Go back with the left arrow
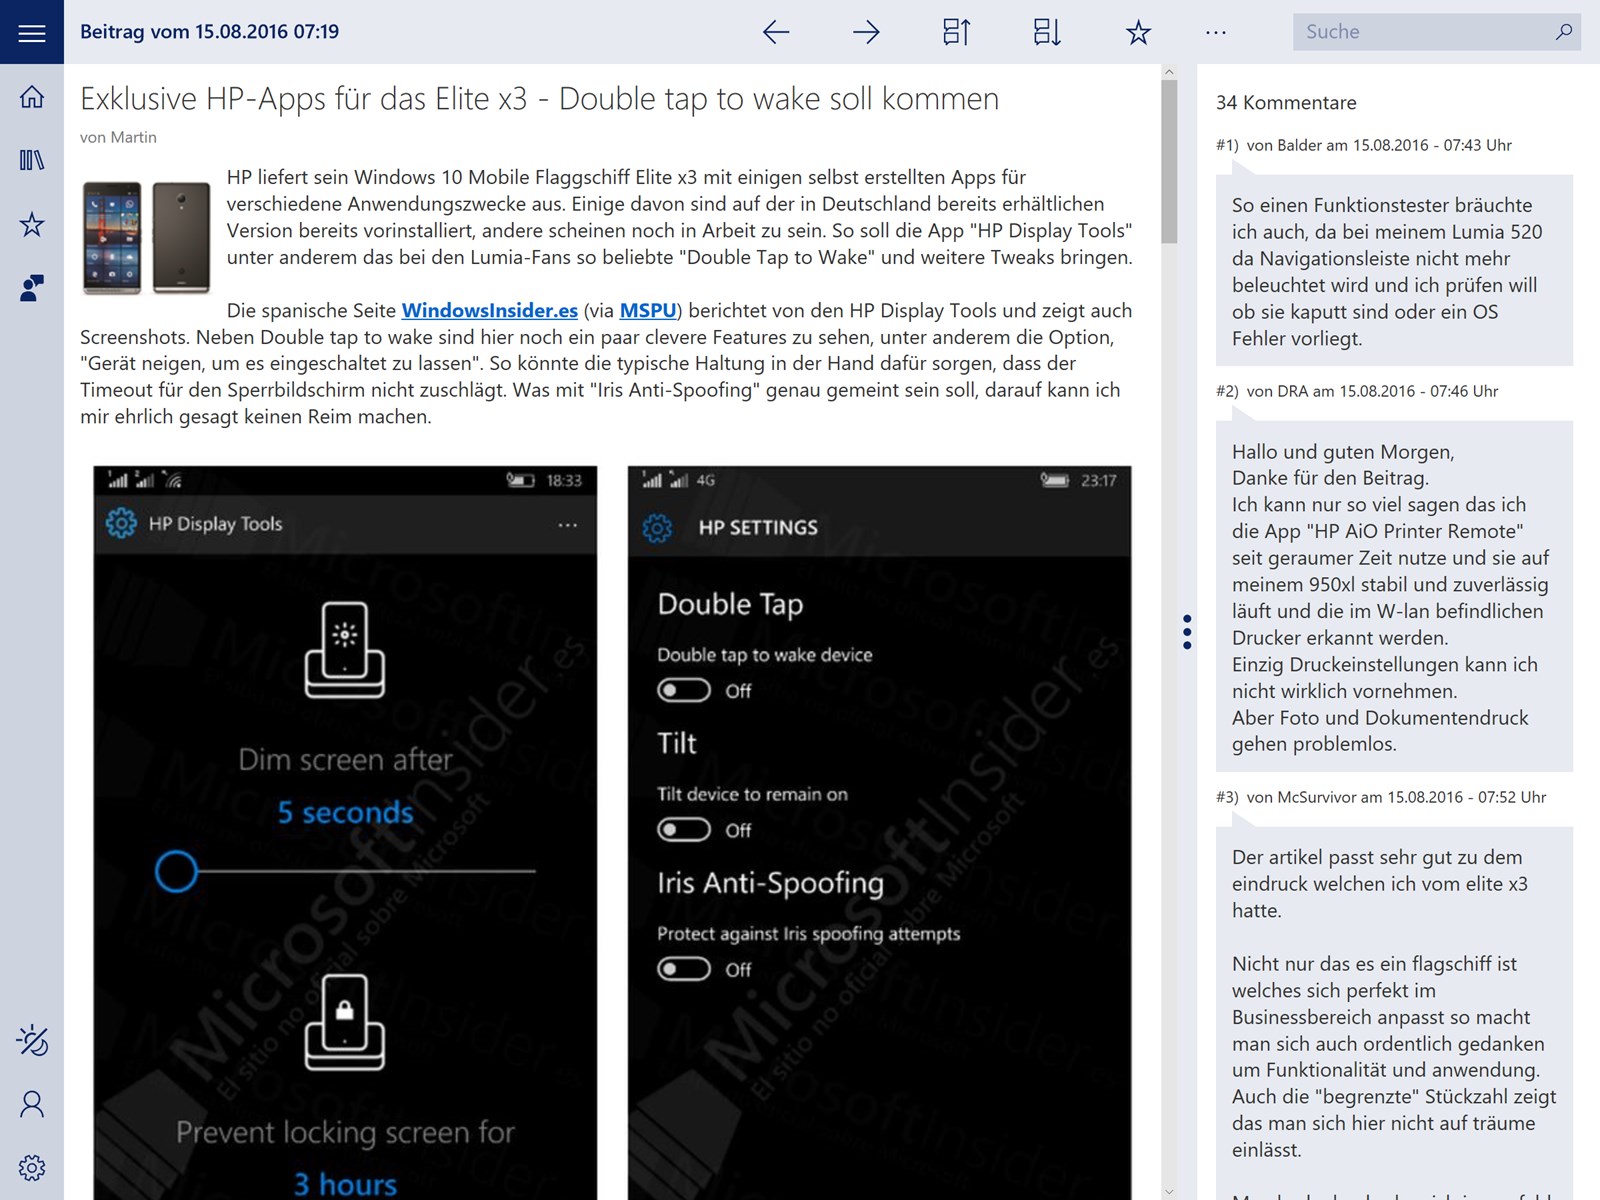Image resolution: width=1600 pixels, height=1200 pixels. [x=776, y=32]
